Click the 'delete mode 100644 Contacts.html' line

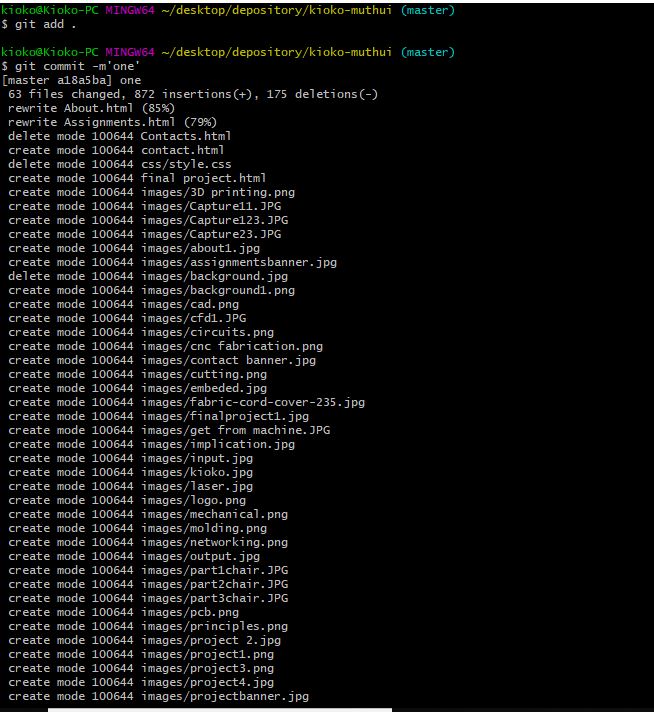[x=119, y=136]
